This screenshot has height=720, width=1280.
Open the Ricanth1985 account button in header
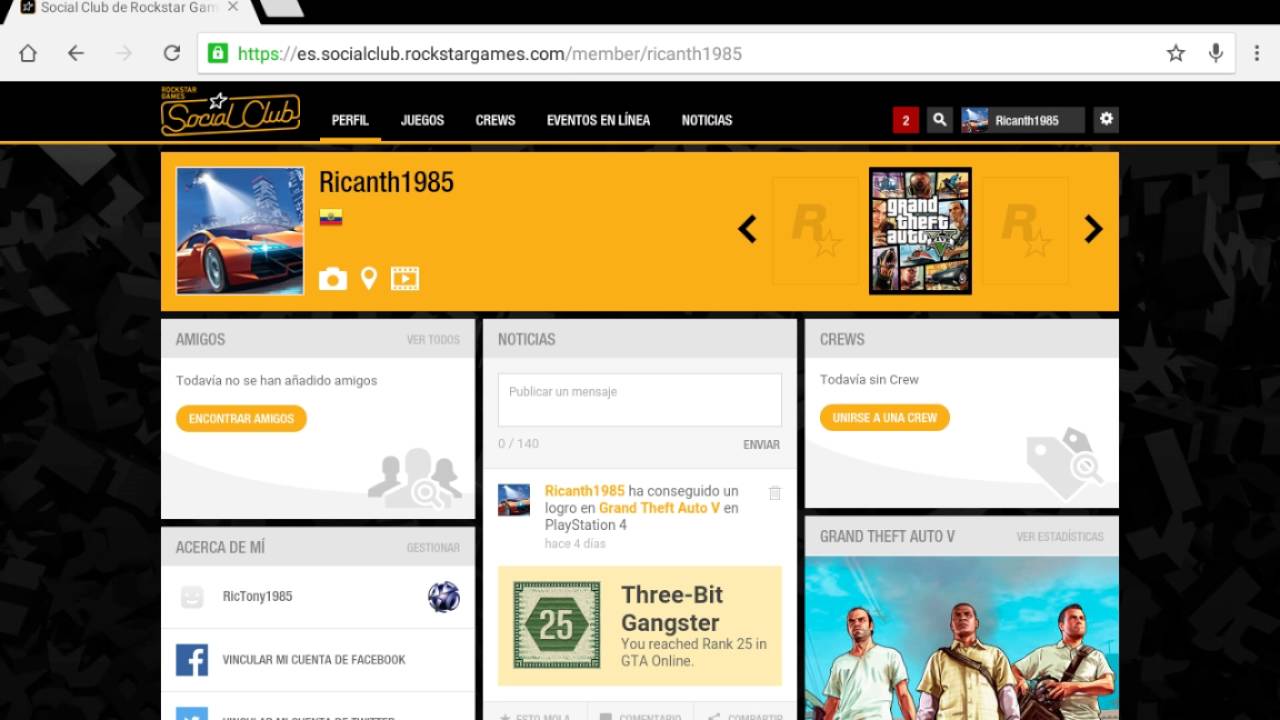tap(1023, 120)
